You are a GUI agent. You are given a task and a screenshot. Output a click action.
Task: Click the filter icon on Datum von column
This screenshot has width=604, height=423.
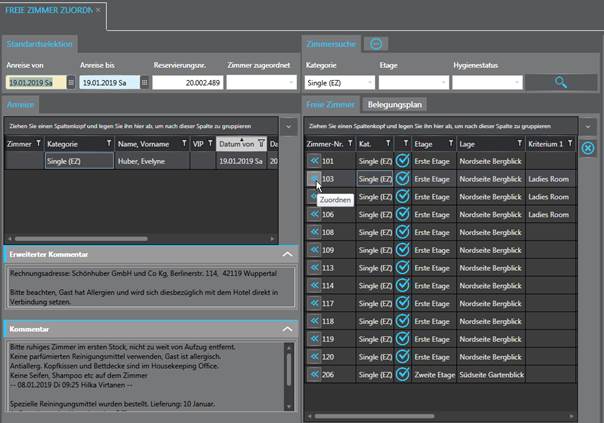tap(259, 144)
